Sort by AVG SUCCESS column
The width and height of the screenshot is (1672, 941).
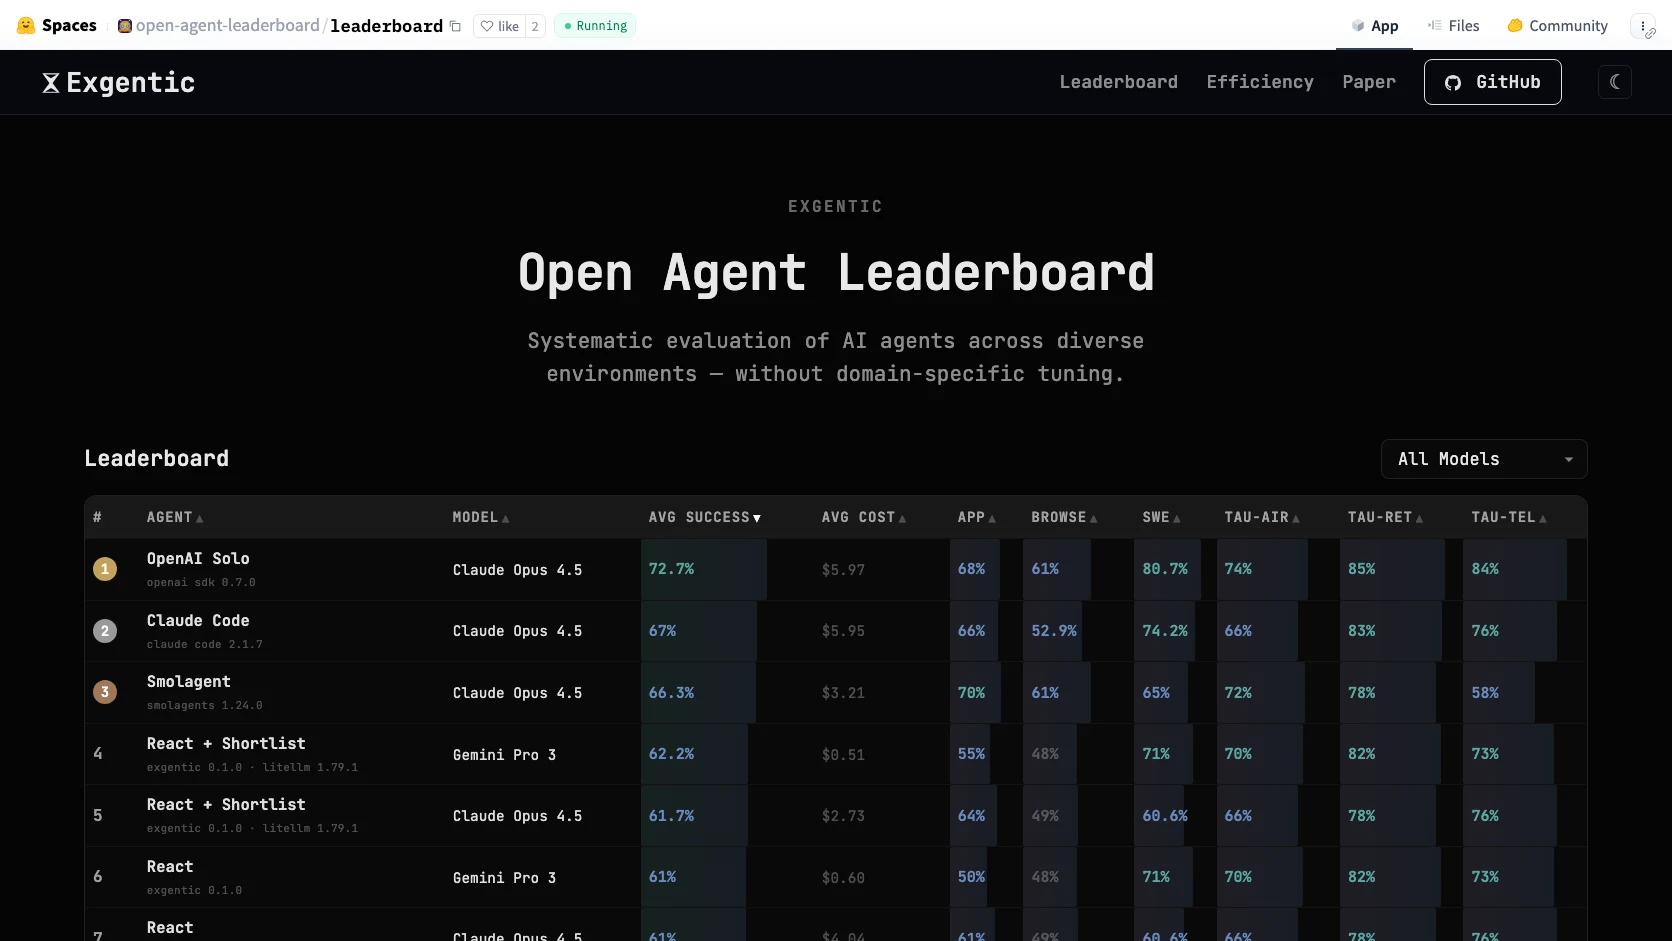coord(705,517)
